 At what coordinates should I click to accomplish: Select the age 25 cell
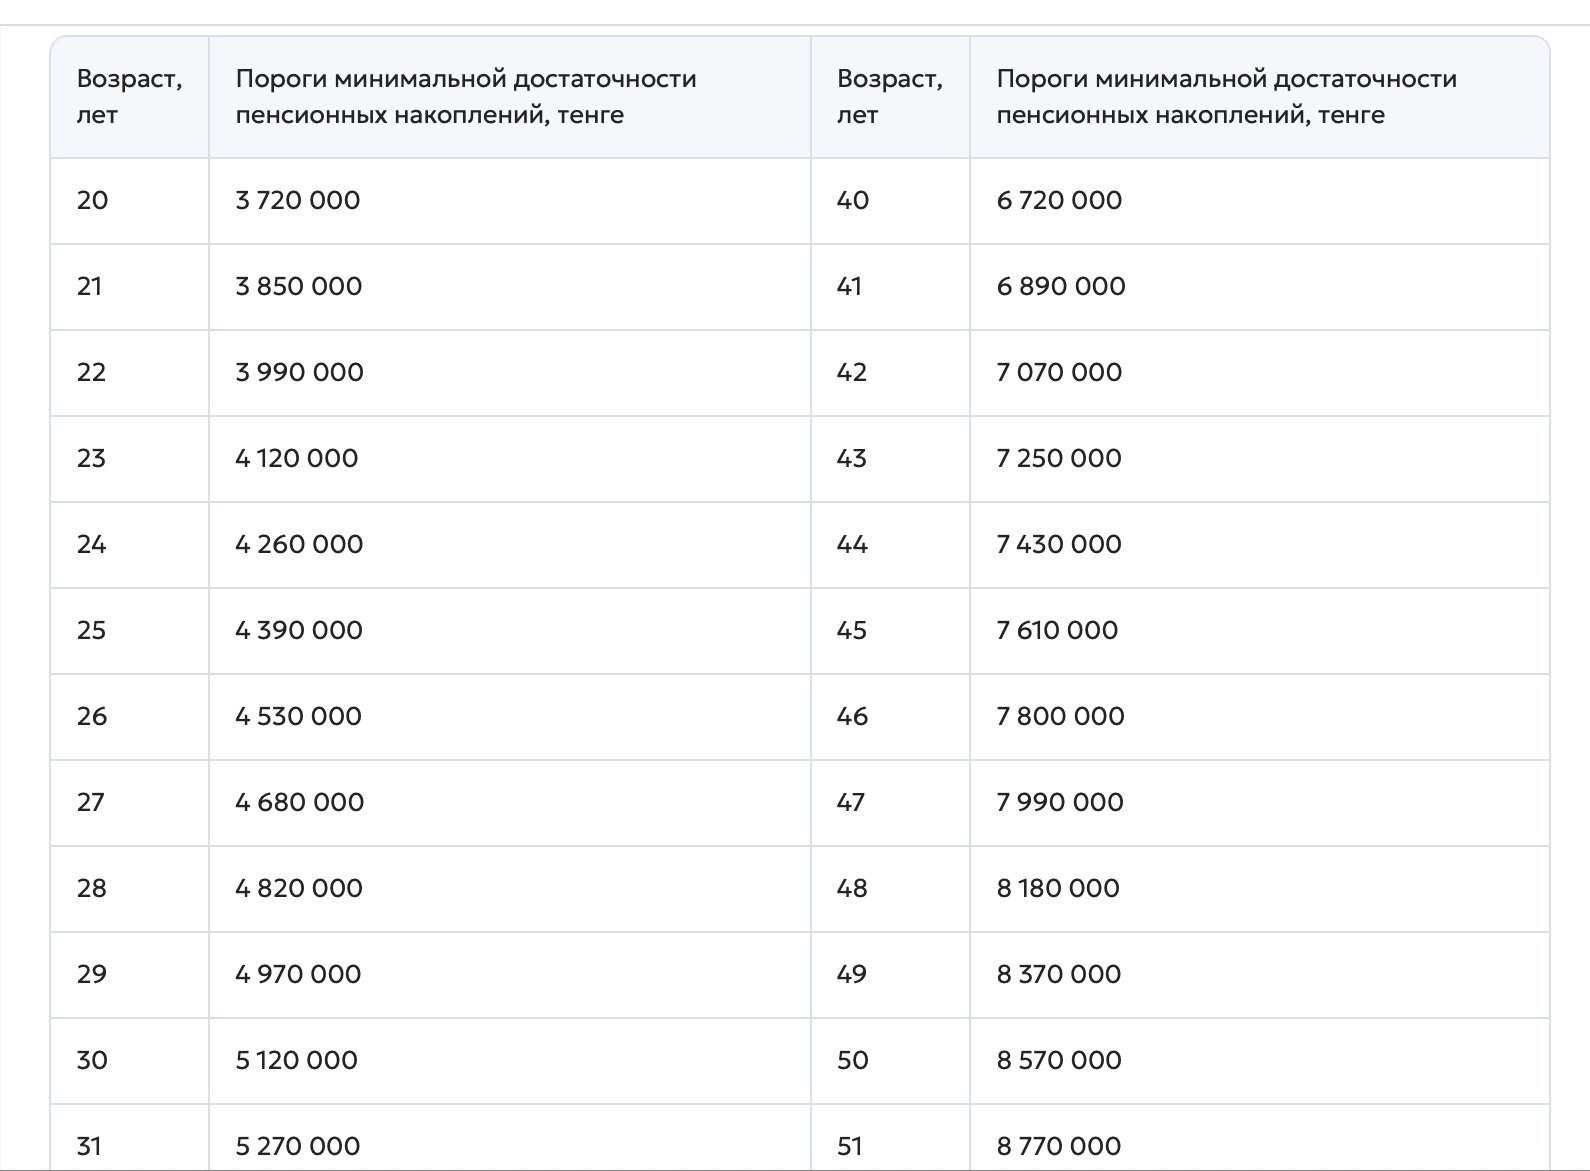pyautogui.click(x=91, y=630)
